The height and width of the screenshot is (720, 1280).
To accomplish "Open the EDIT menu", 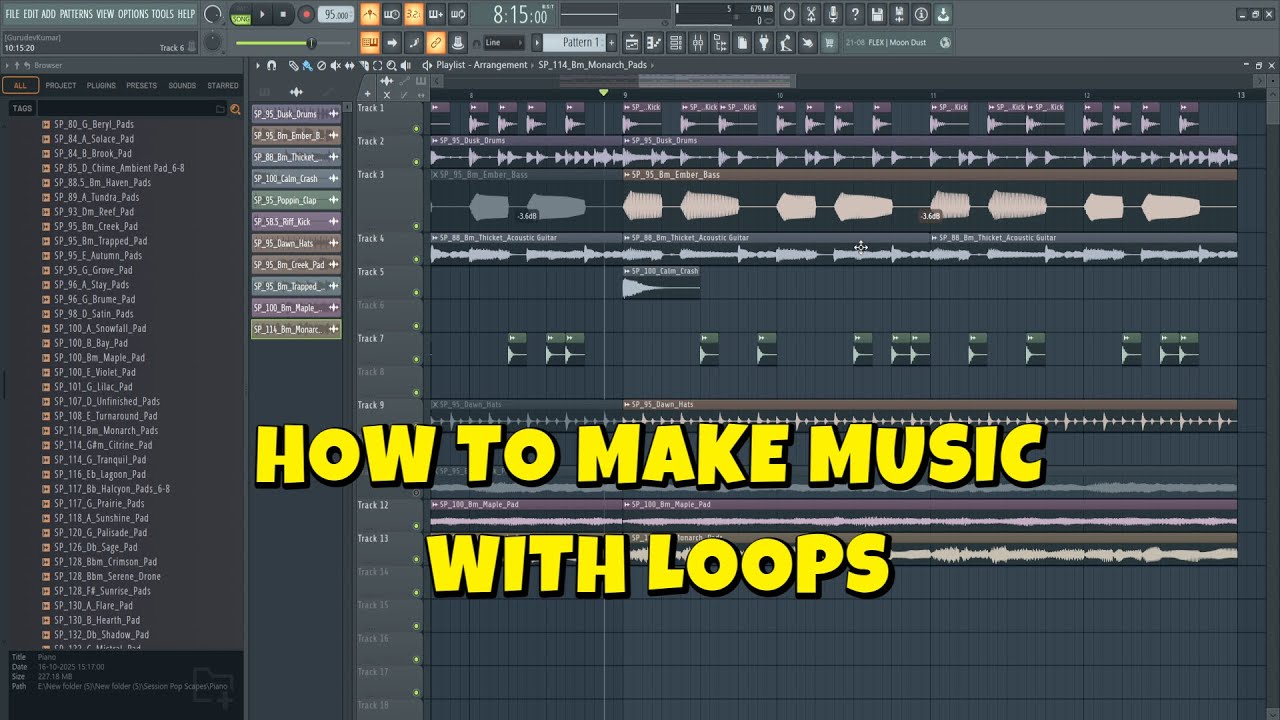I will [31, 14].
